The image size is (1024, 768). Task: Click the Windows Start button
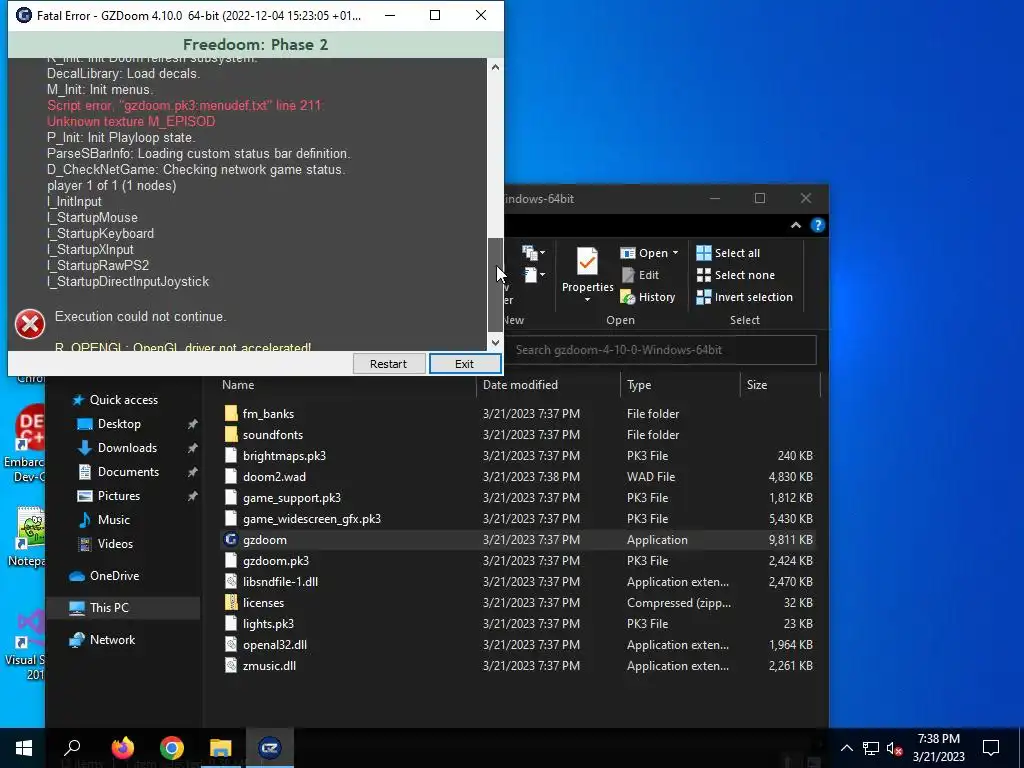point(24,748)
